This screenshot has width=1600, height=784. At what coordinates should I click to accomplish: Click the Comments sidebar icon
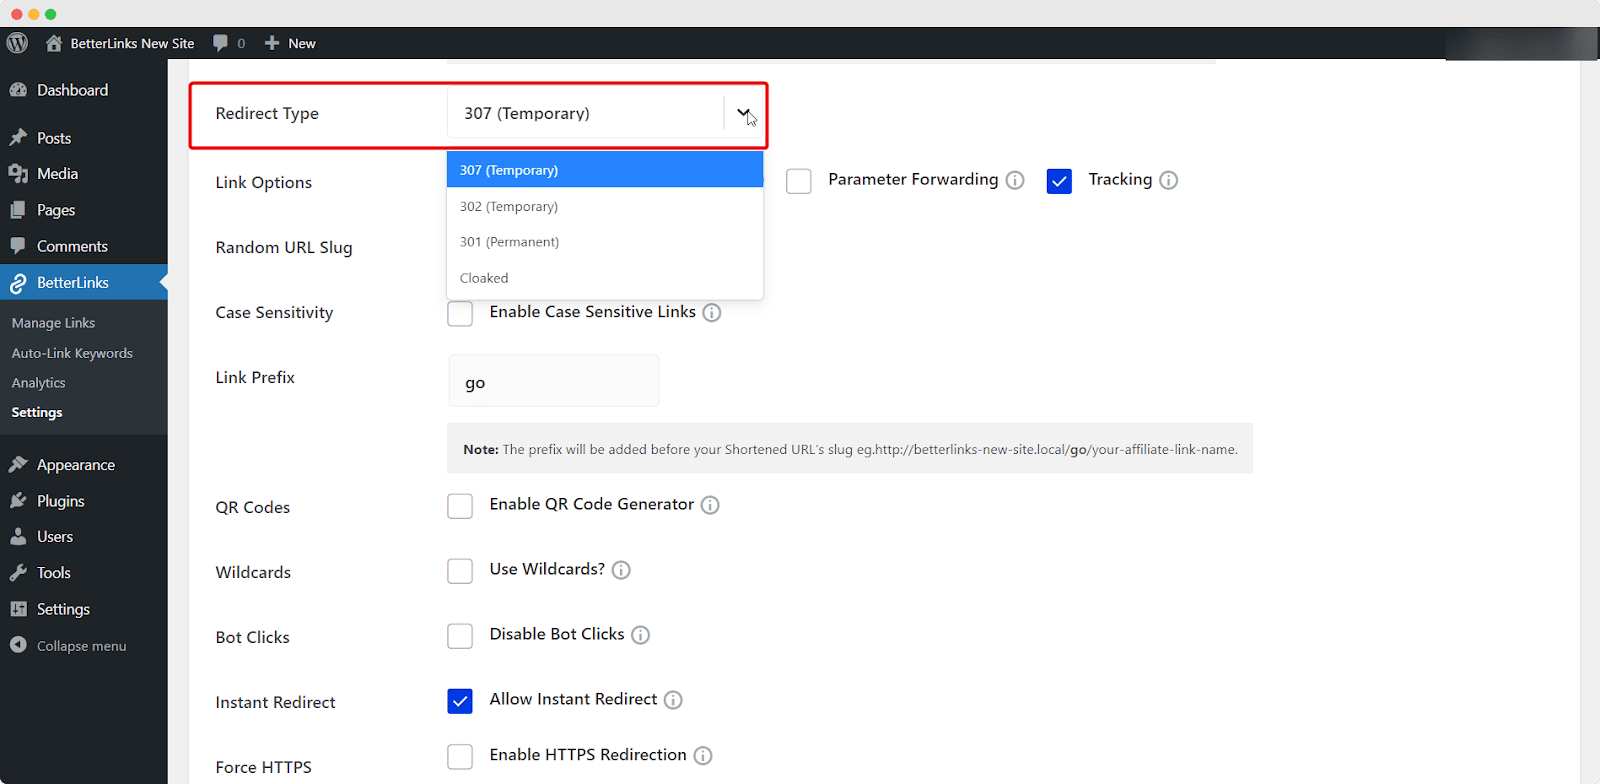pos(18,246)
